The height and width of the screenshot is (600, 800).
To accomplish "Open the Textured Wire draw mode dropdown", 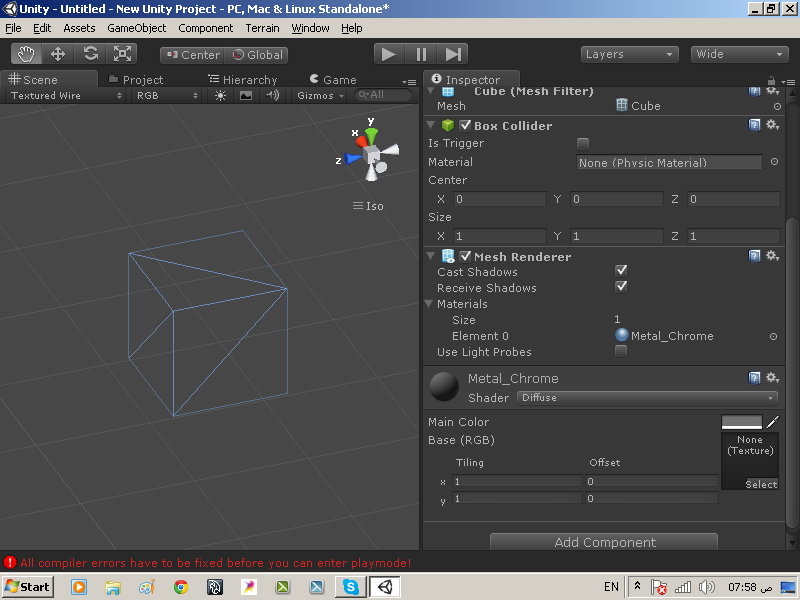I will click(66, 95).
